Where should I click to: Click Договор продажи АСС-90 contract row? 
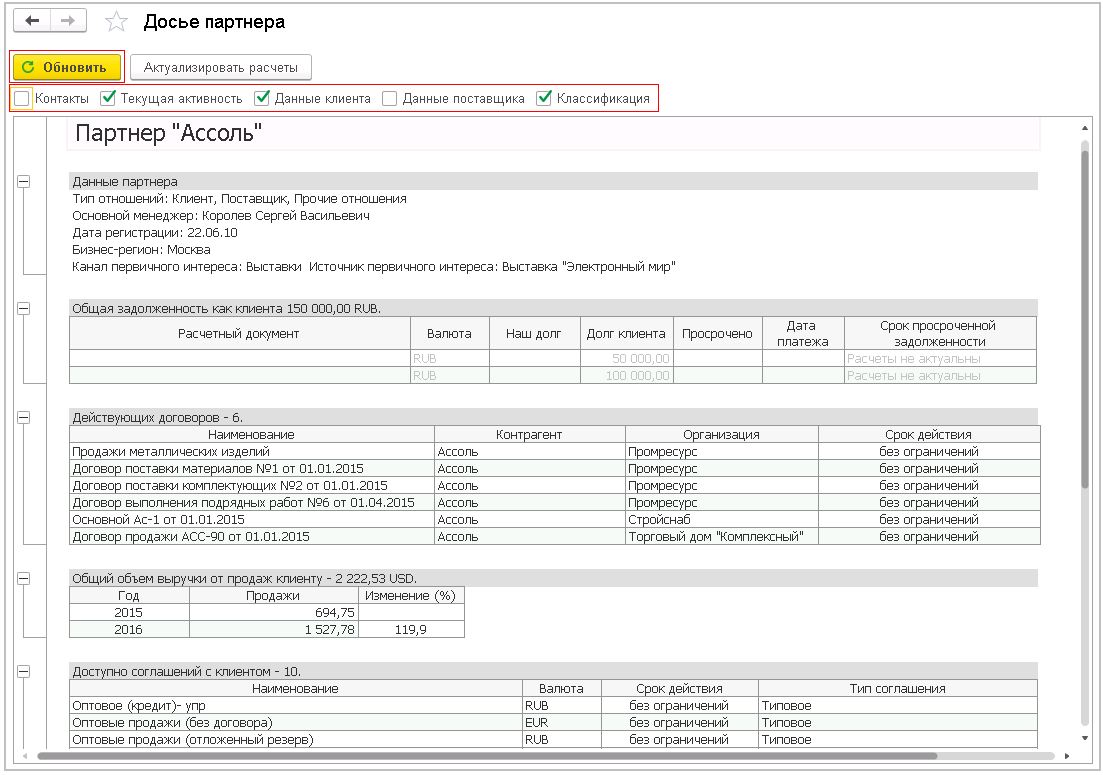point(554,537)
